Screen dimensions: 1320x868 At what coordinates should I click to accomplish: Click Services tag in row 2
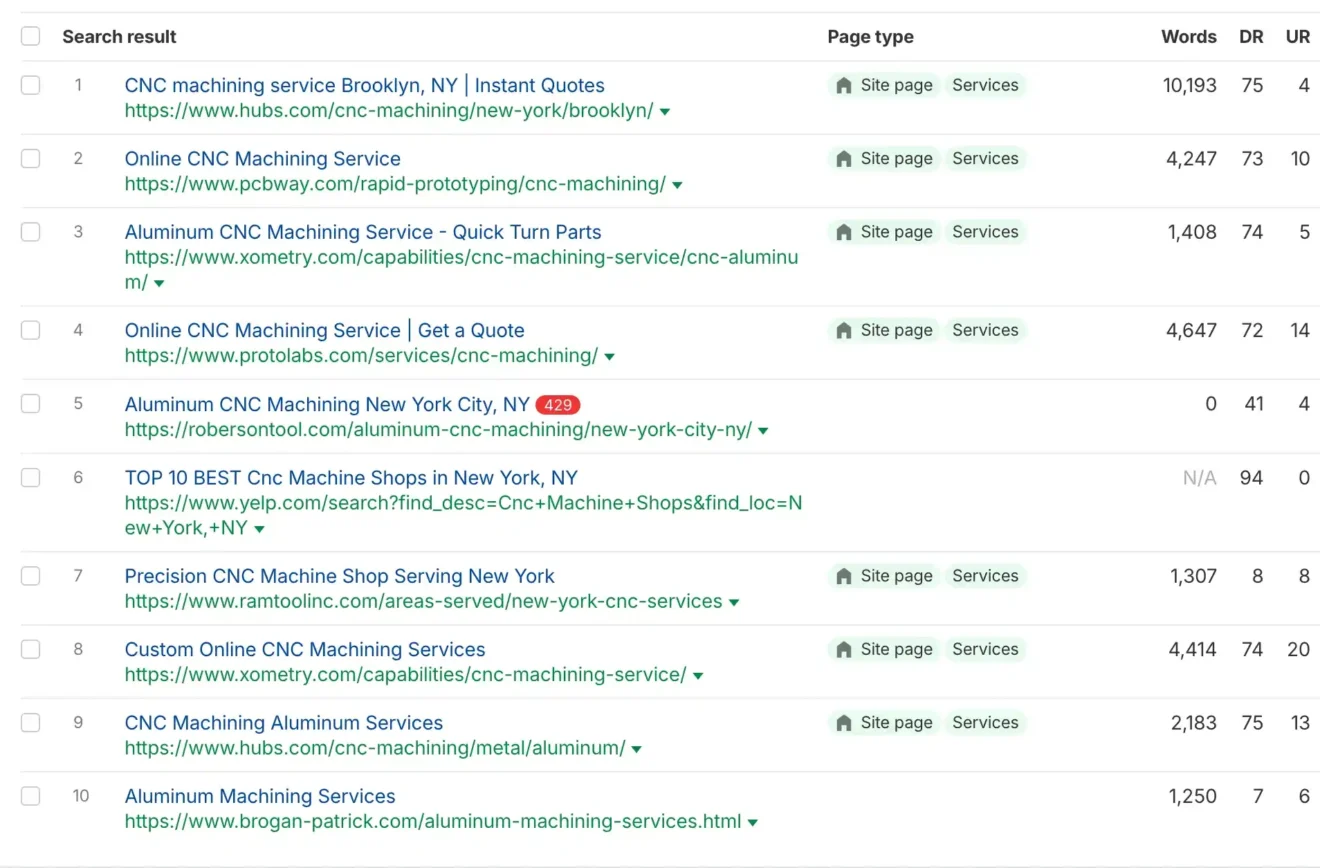pyautogui.click(x=985, y=158)
